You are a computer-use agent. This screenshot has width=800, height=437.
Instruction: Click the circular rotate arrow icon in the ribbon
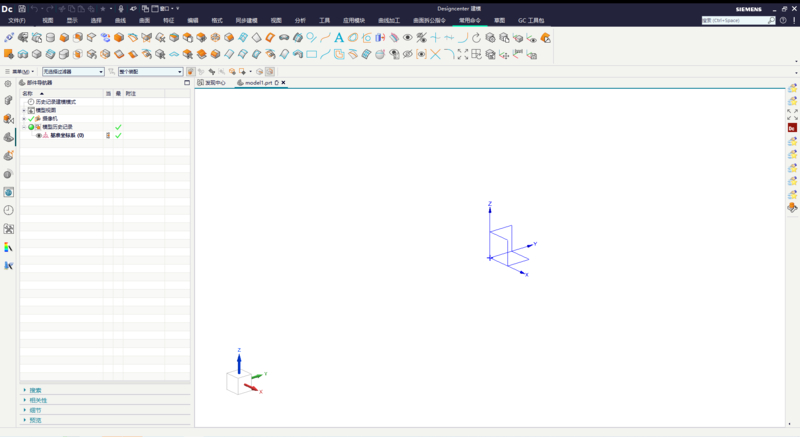pyautogui.click(x=476, y=38)
